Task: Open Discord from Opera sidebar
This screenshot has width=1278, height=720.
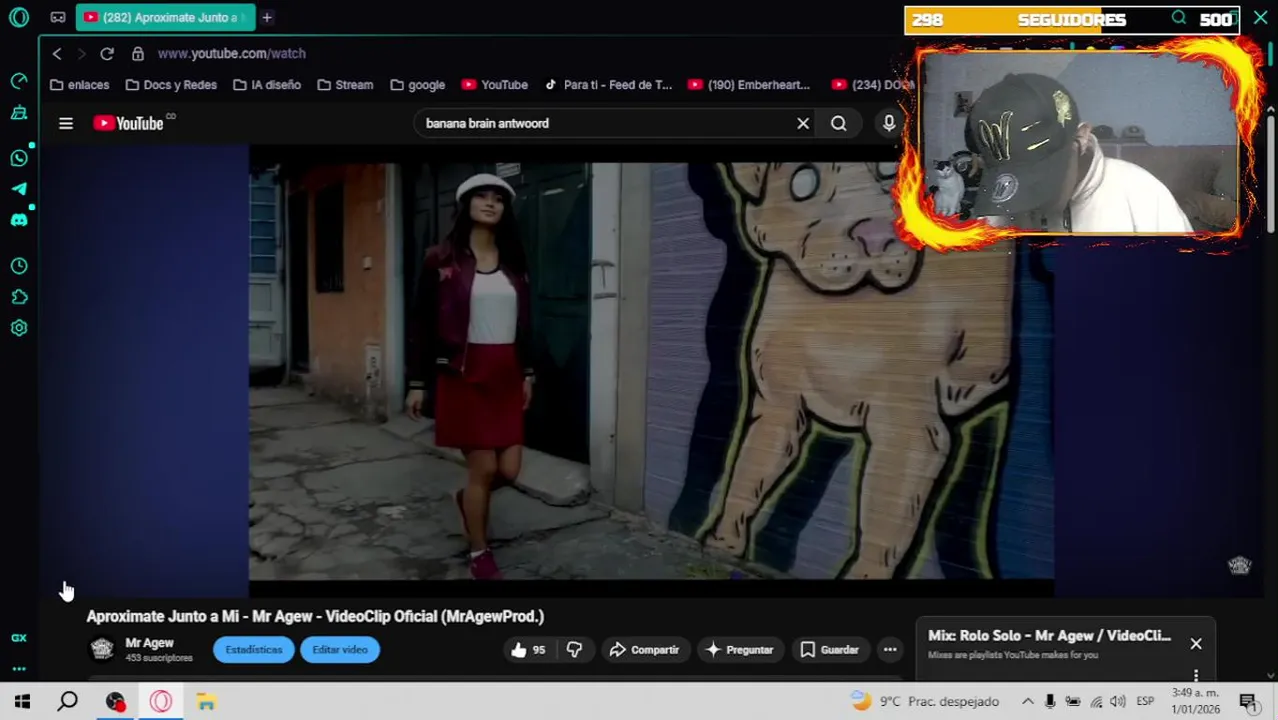Action: click(x=19, y=220)
